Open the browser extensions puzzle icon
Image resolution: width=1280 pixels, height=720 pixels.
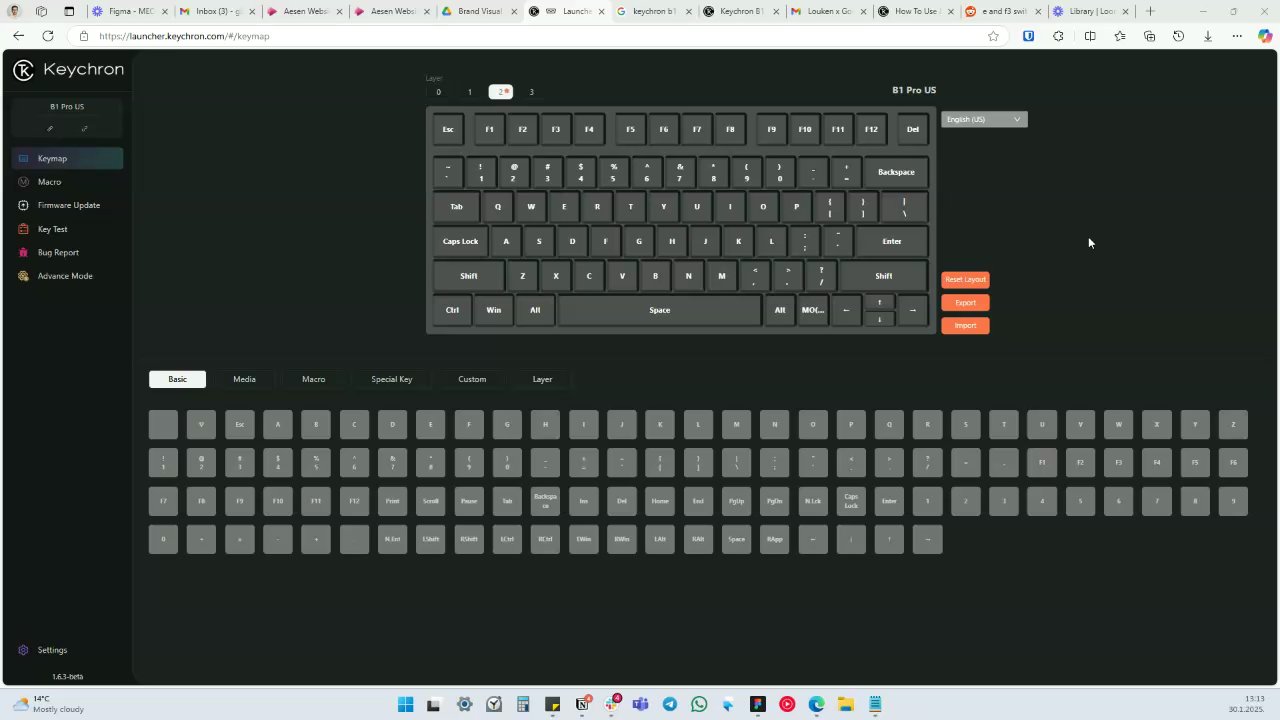tap(1058, 36)
